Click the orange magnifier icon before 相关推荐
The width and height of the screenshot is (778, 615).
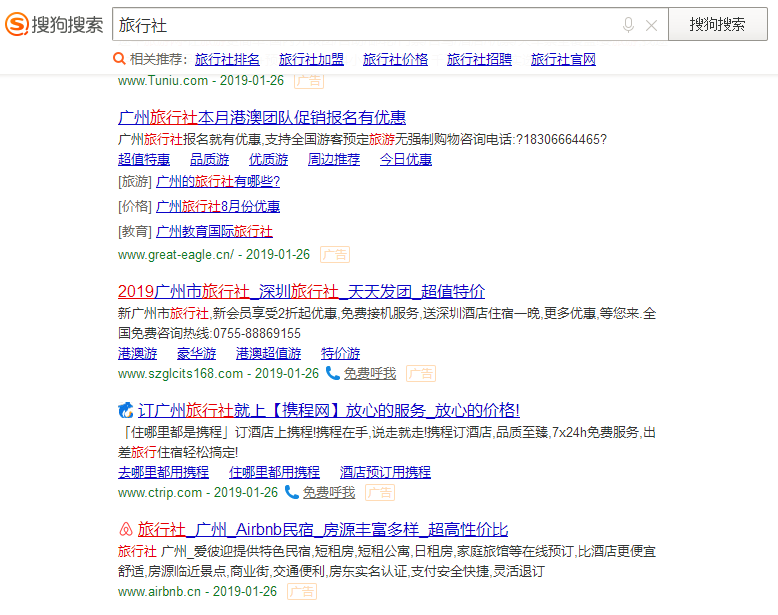click(x=119, y=60)
